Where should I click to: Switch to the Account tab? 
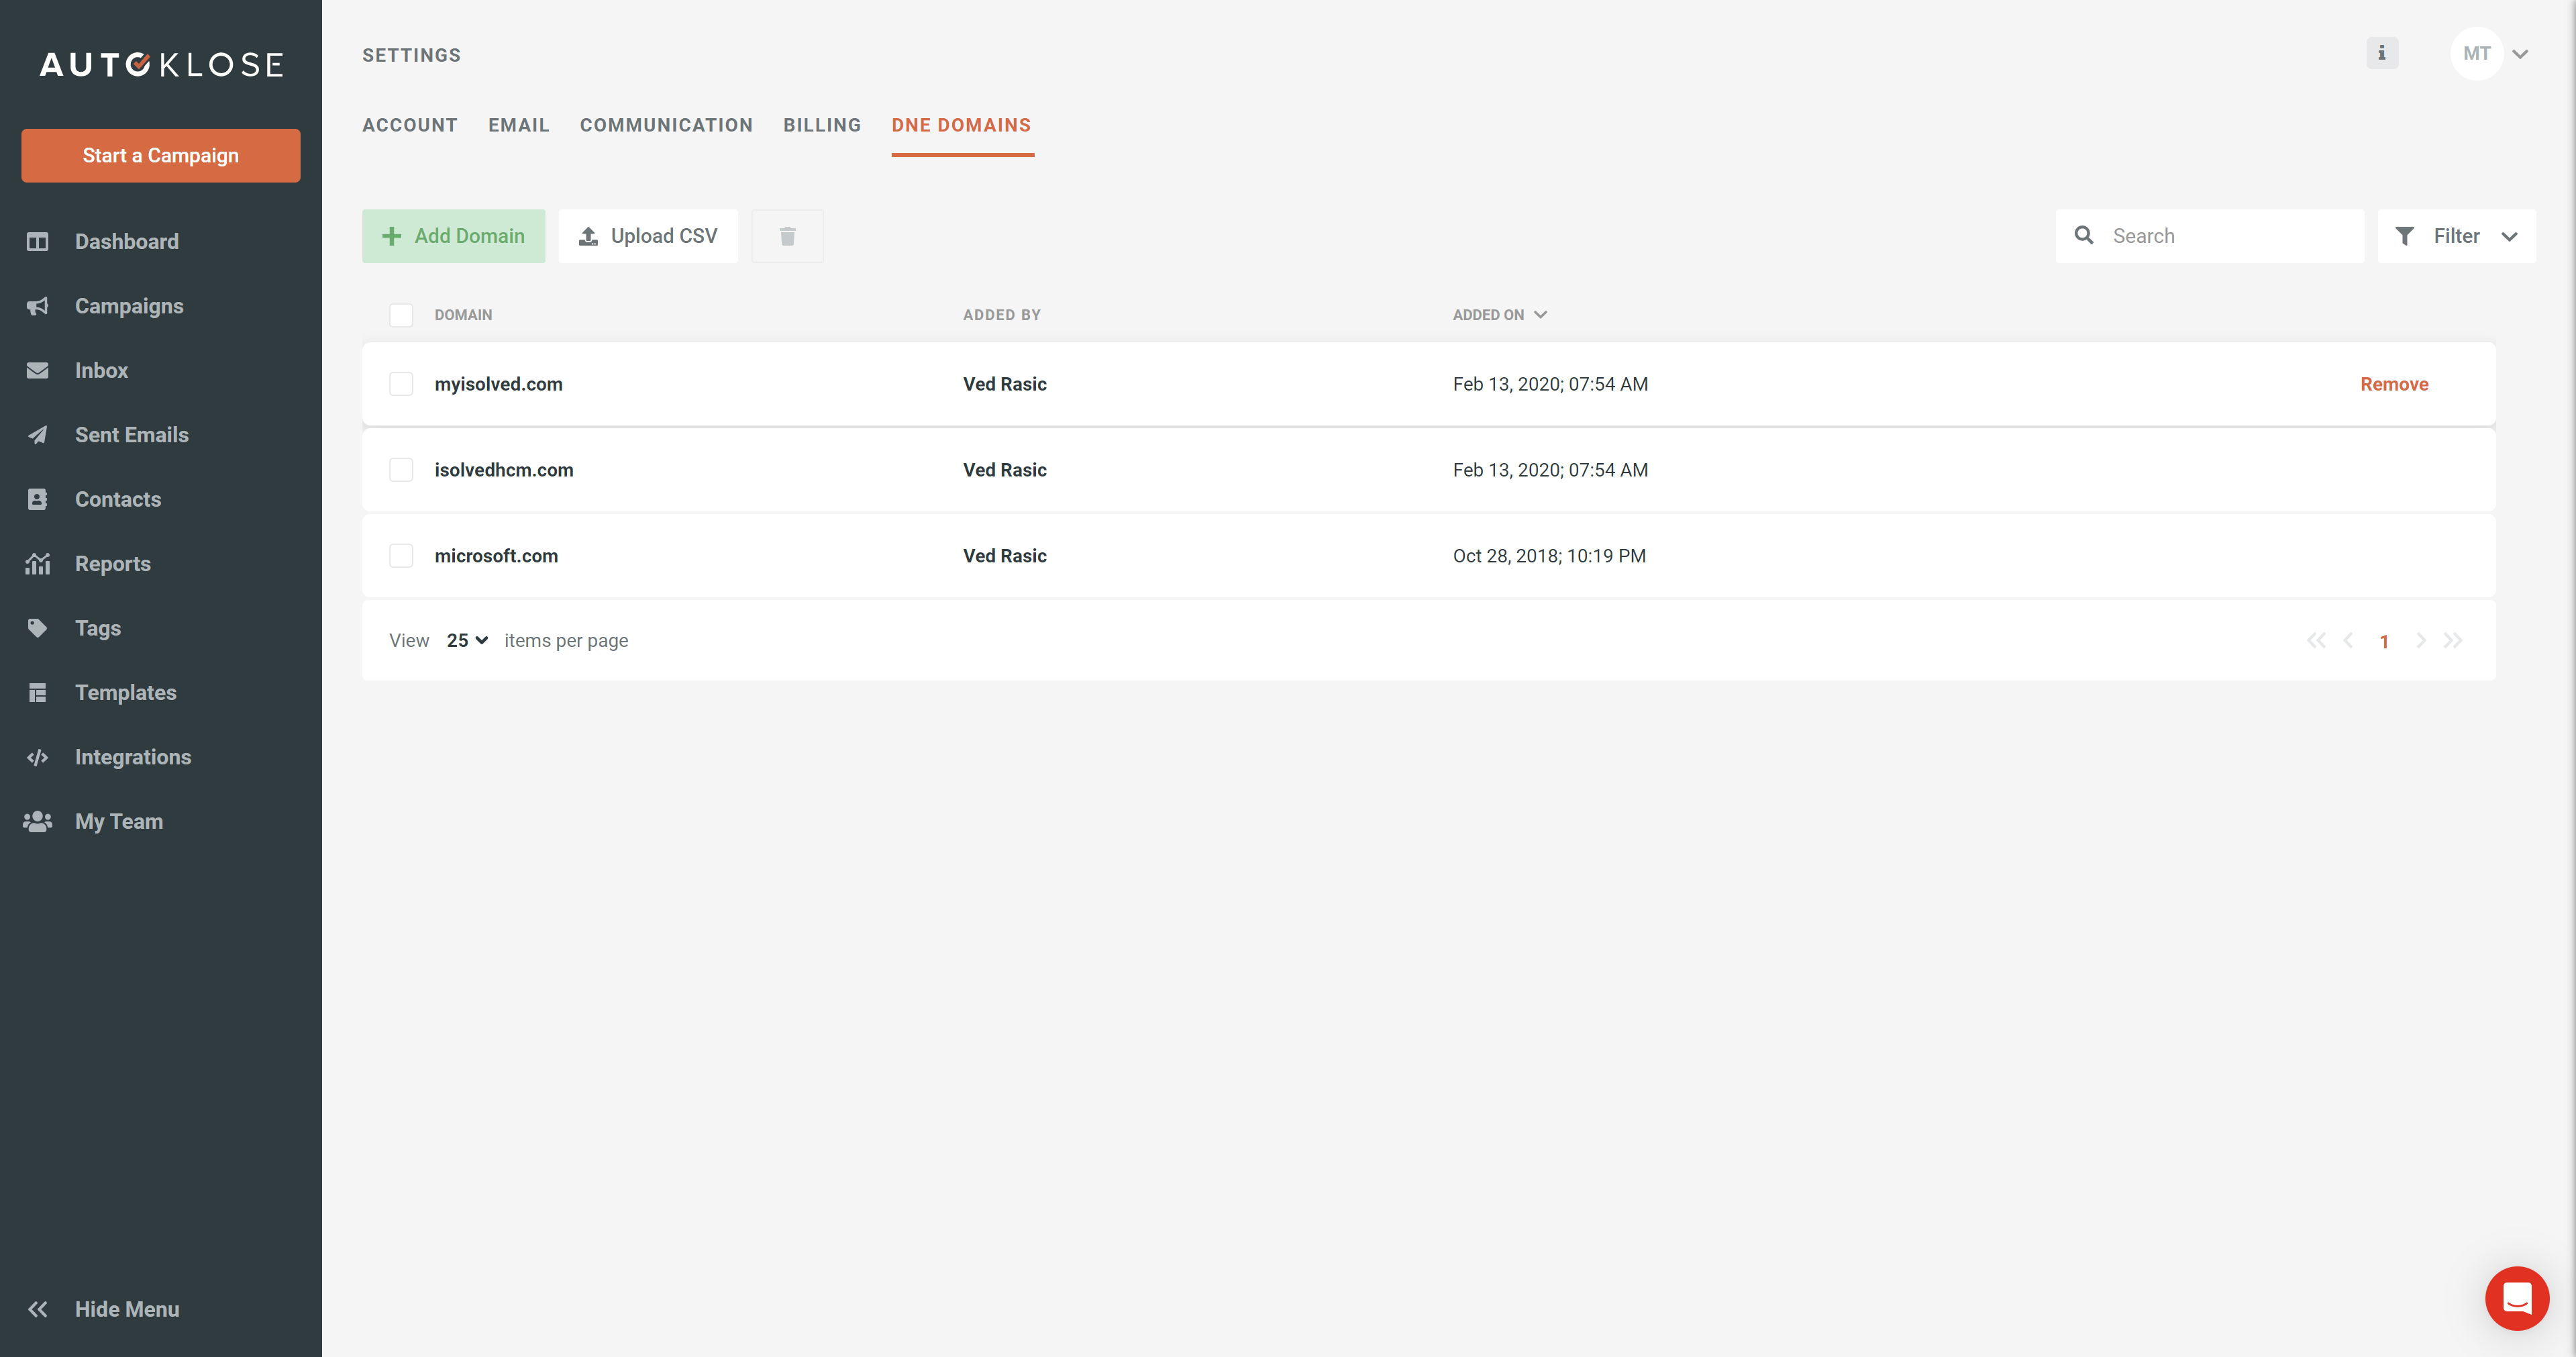[x=409, y=125]
